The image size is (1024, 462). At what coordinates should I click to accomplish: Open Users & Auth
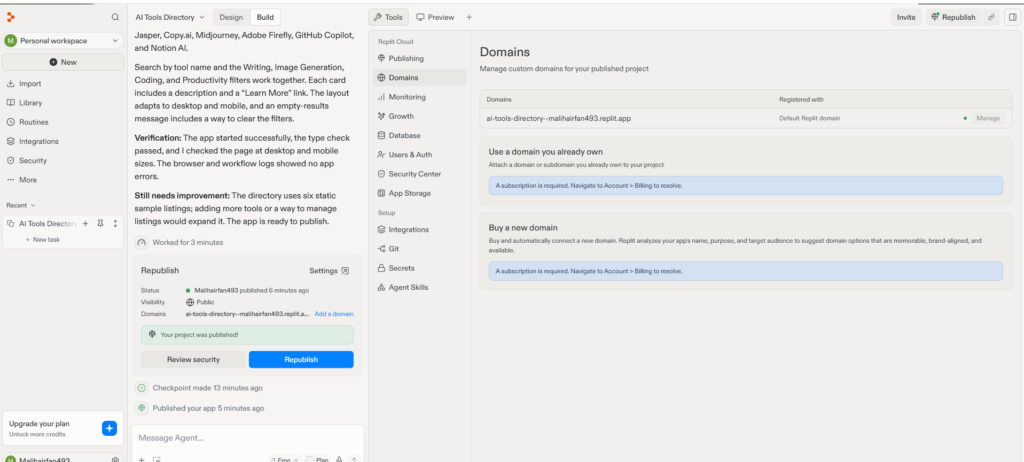(420, 155)
